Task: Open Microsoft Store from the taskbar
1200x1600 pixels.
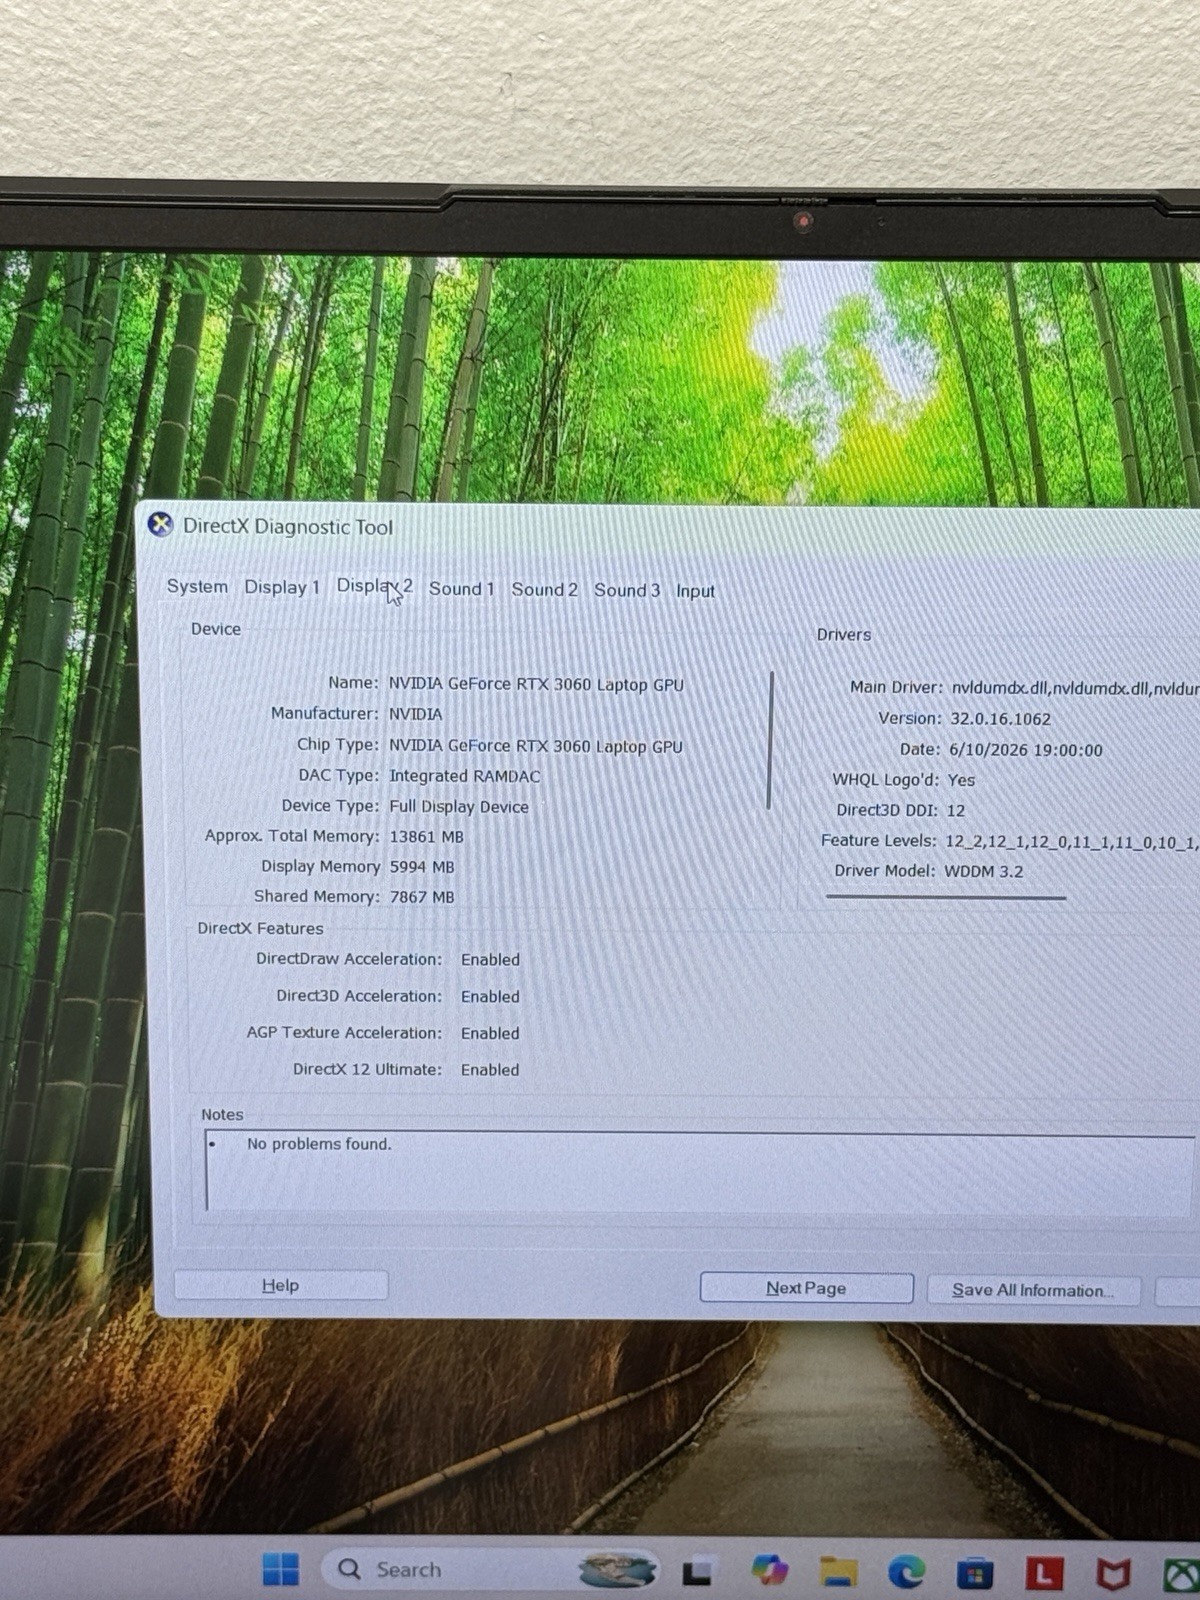Action: 974,1574
